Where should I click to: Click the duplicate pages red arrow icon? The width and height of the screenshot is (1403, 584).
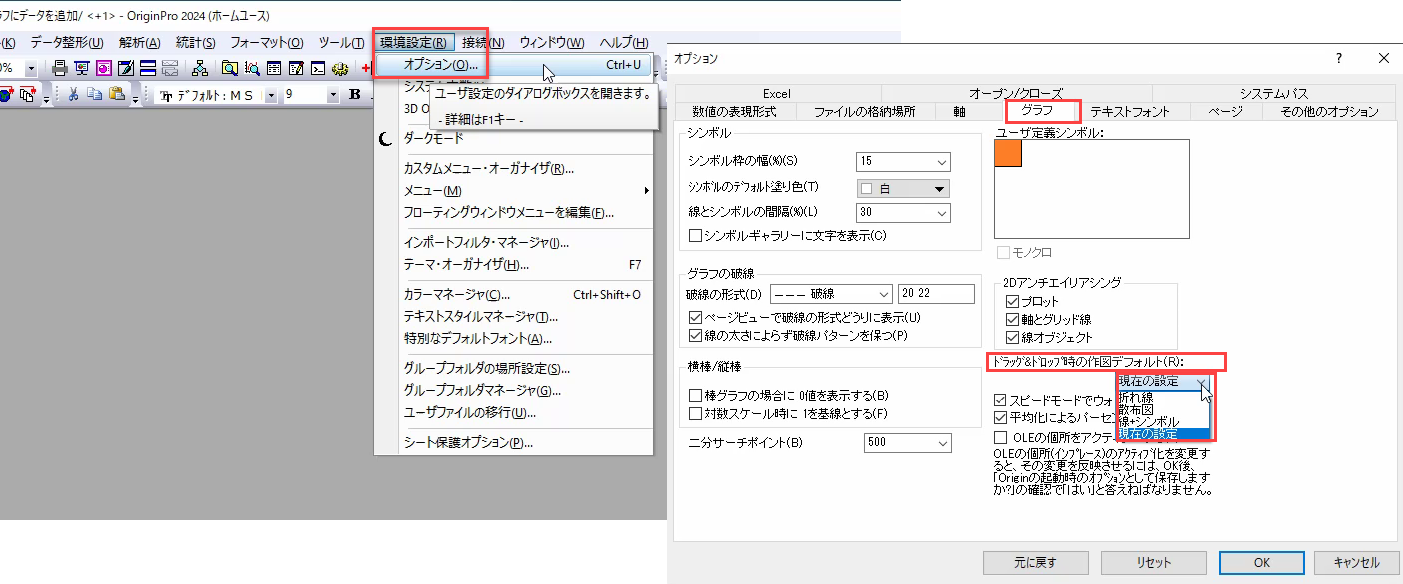(28, 95)
